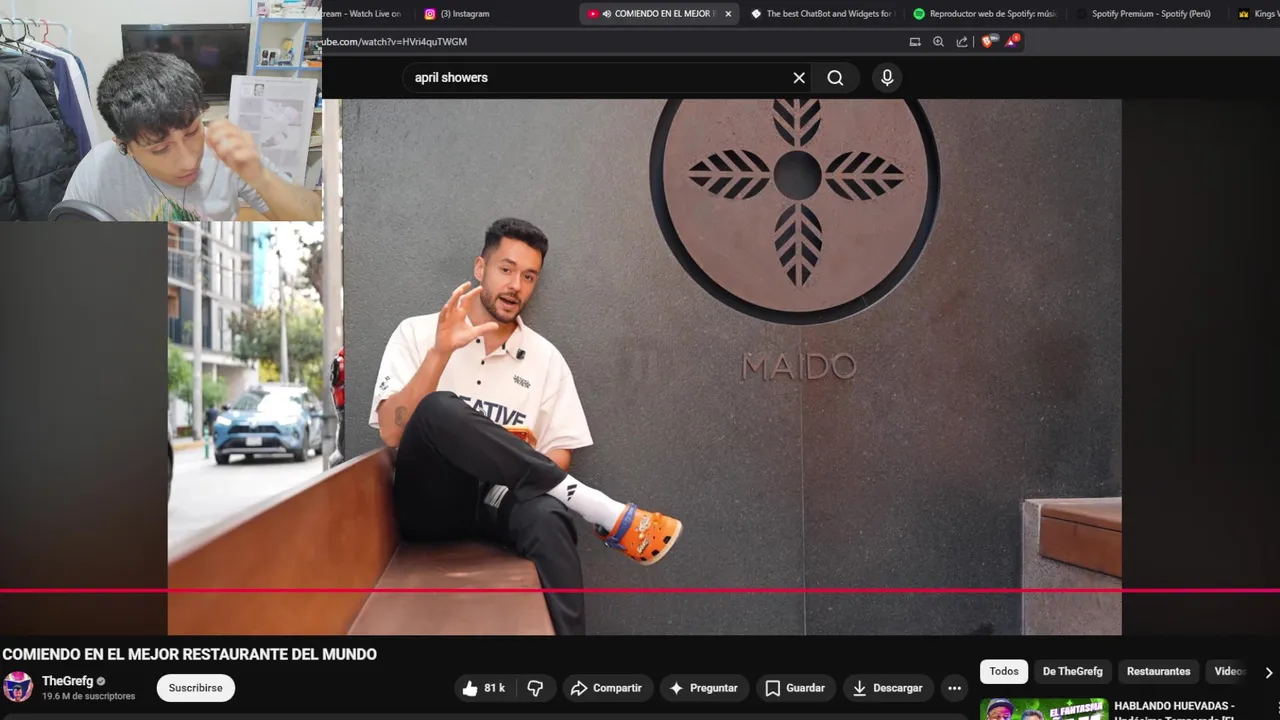Screen dimensions: 1280x720
Task: Click the zoom magnifier in address bar
Action: (938, 42)
